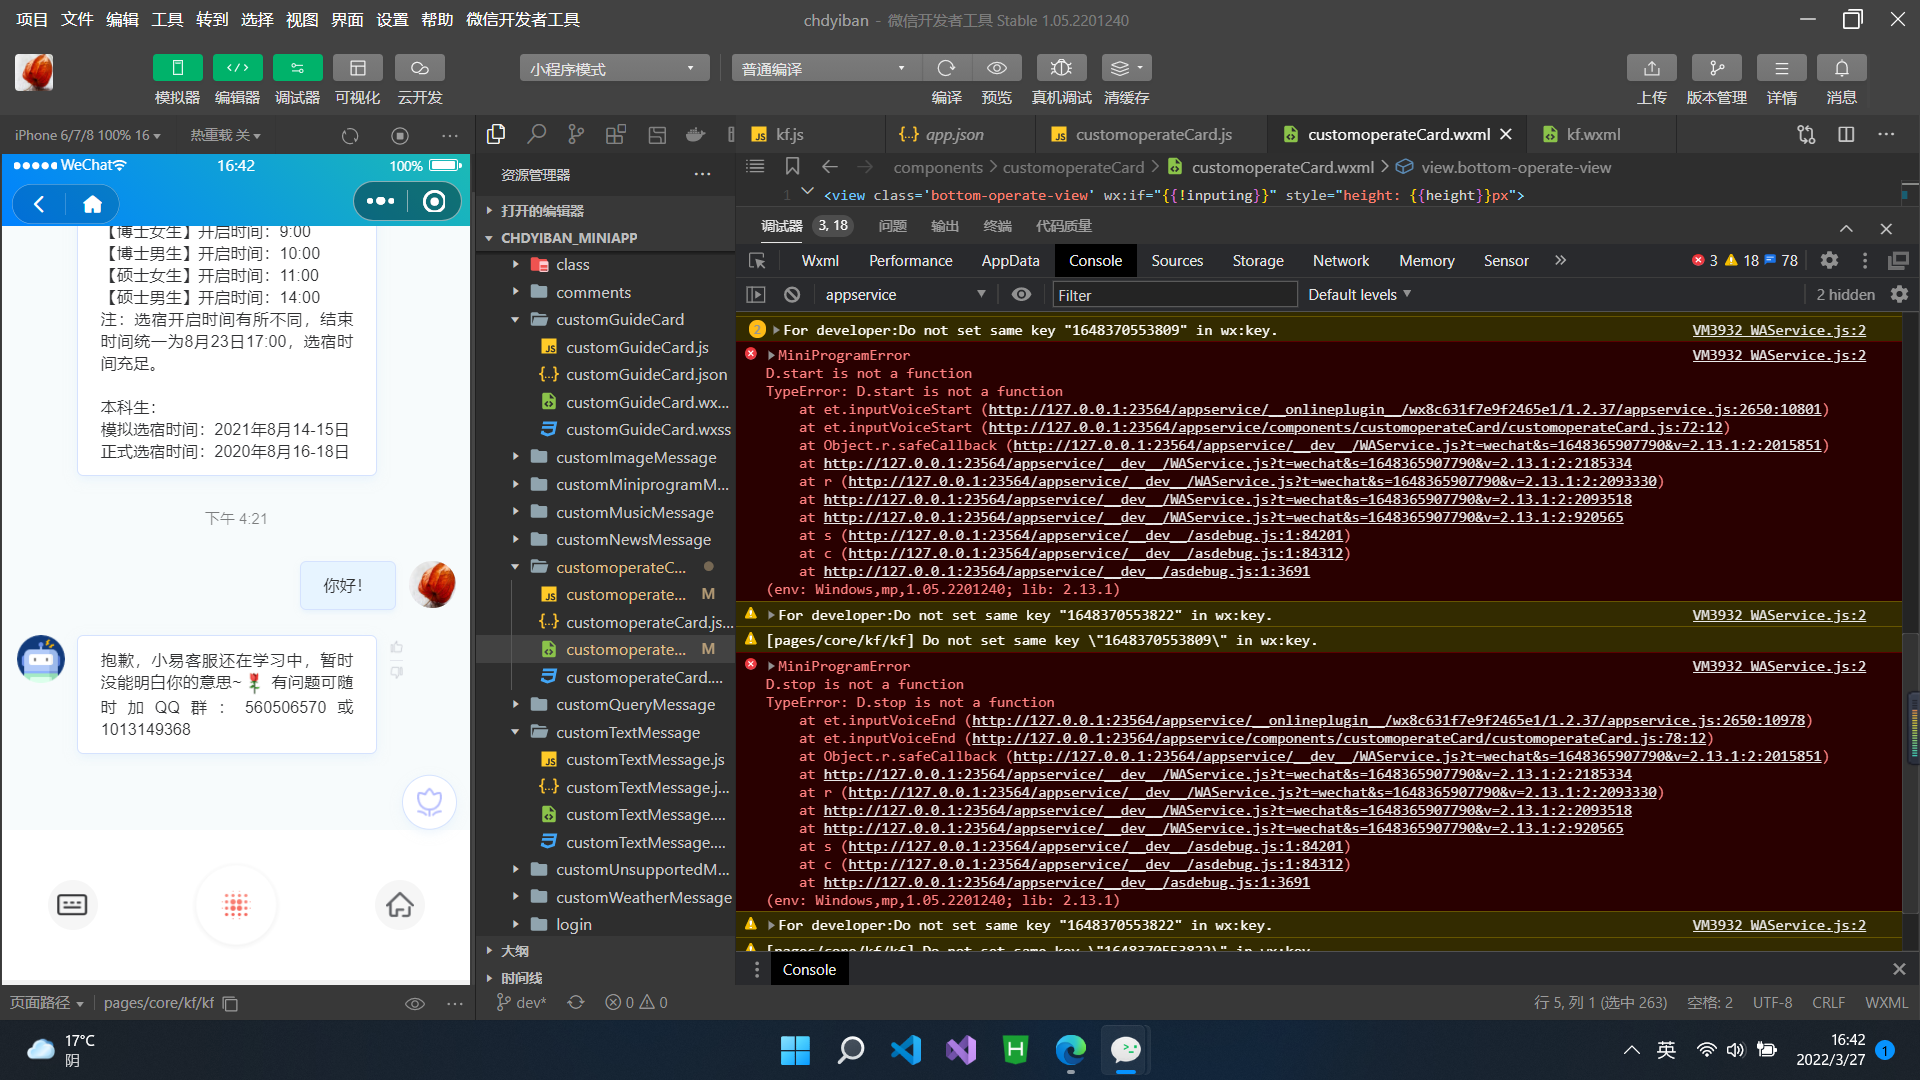Open the search icon in the sidebar
The width and height of the screenshot is (1920, 1080).
(x=537, y=135)
